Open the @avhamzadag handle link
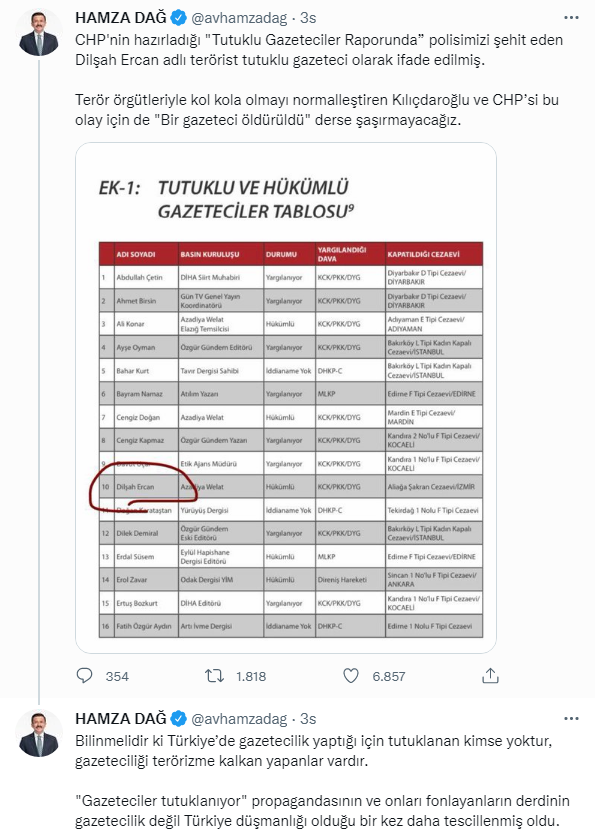595x839 pixels. 240,15
